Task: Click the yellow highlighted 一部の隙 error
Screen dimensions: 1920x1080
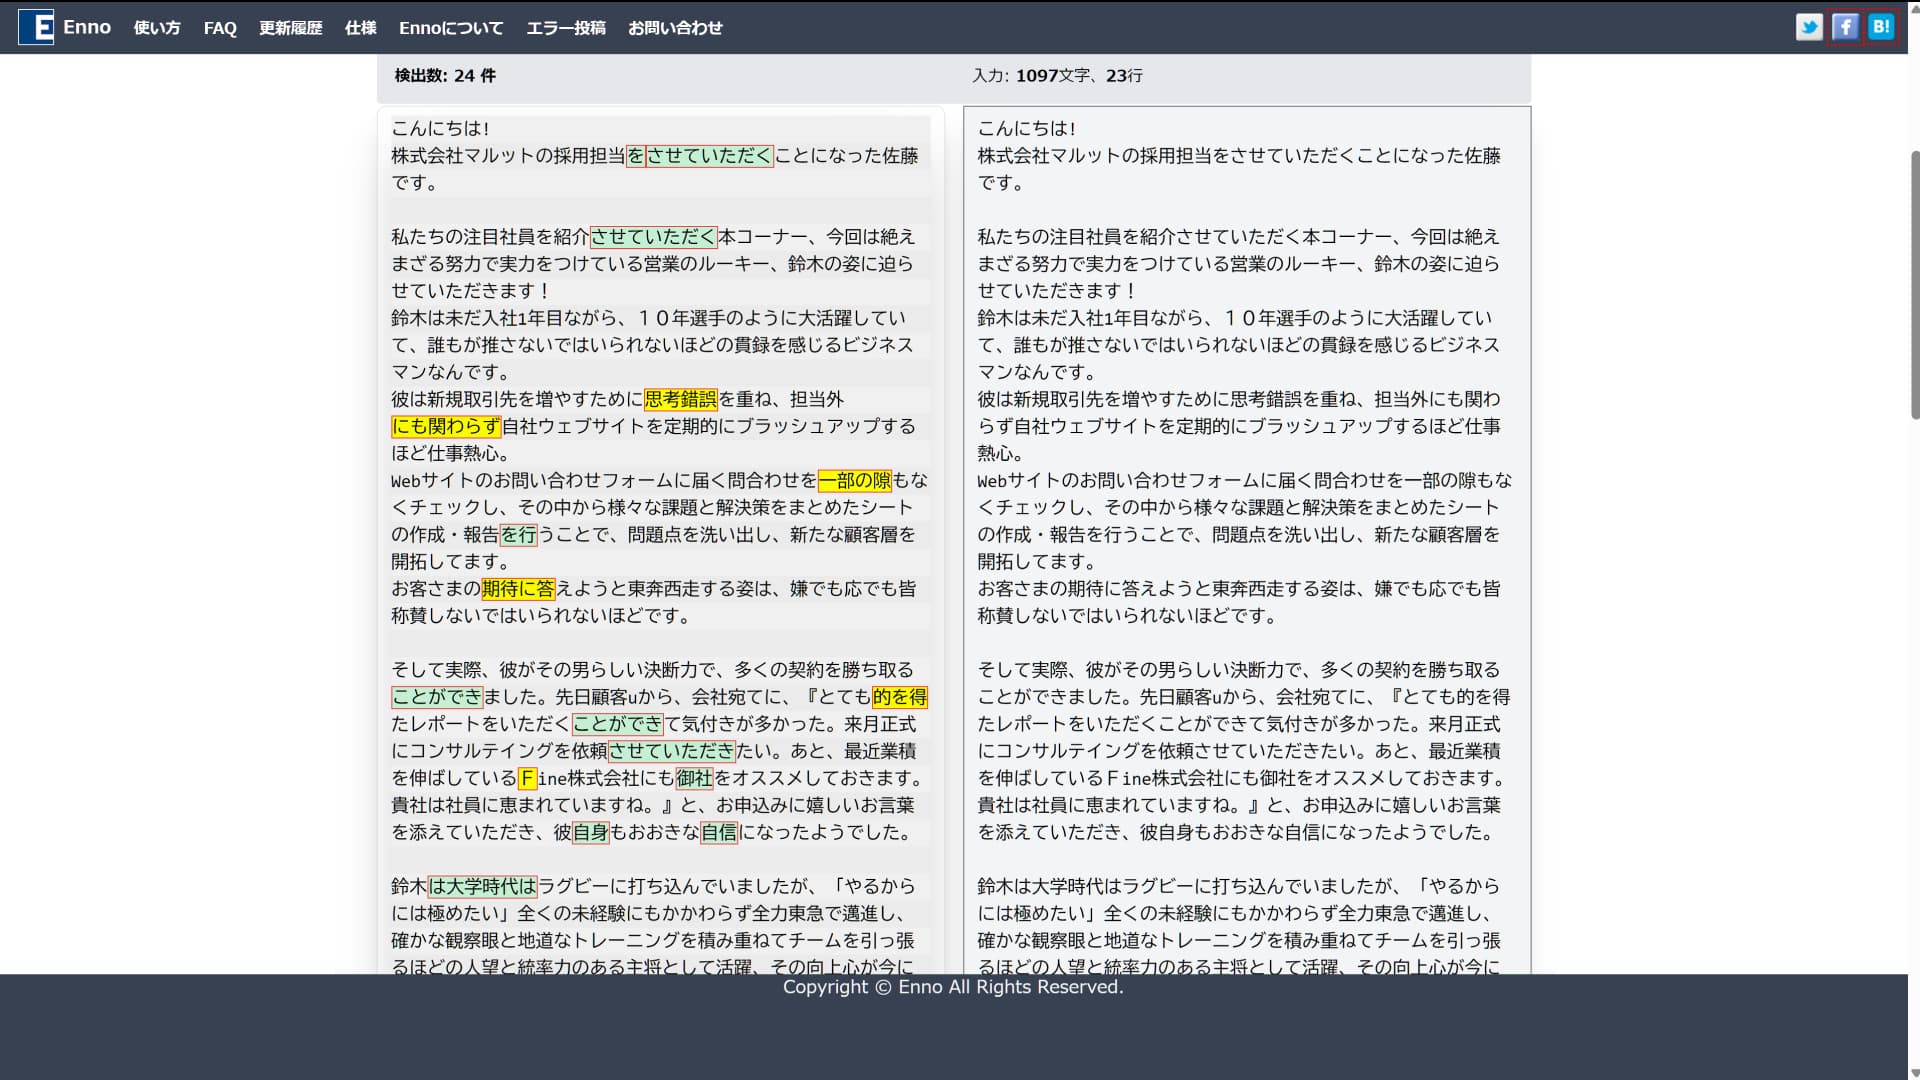Action: click(x=854, y=480)
